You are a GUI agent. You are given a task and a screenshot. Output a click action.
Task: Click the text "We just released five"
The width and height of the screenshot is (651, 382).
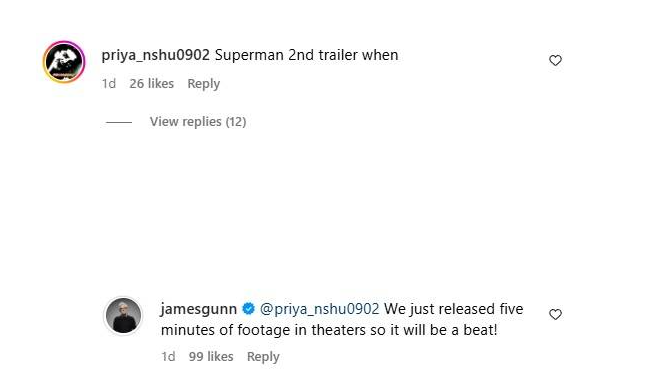click(453, 309)
